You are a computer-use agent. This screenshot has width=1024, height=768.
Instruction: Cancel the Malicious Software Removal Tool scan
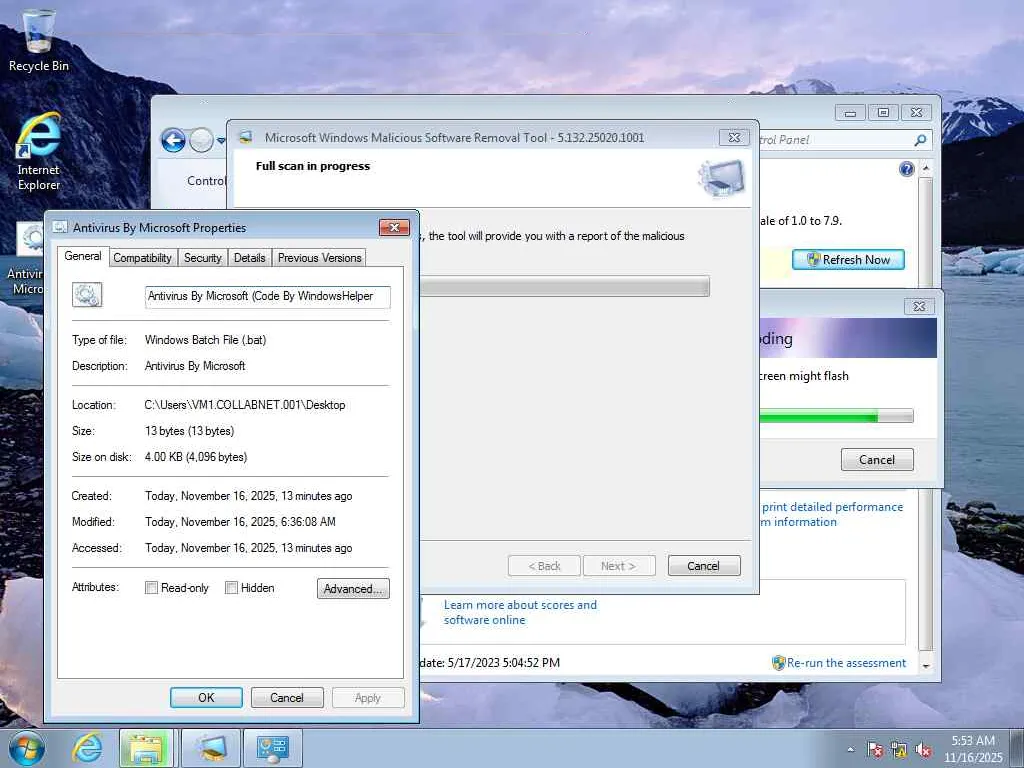pyautogui.click(x=704, y=566)
